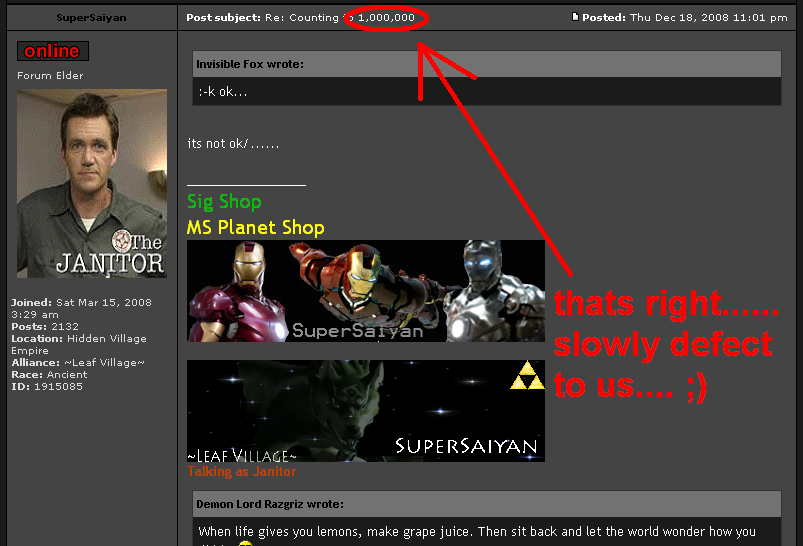The width and height of the screenshot is (803, 546).
Task: Click the 'its not ok' post text
Action: (233, 144)
